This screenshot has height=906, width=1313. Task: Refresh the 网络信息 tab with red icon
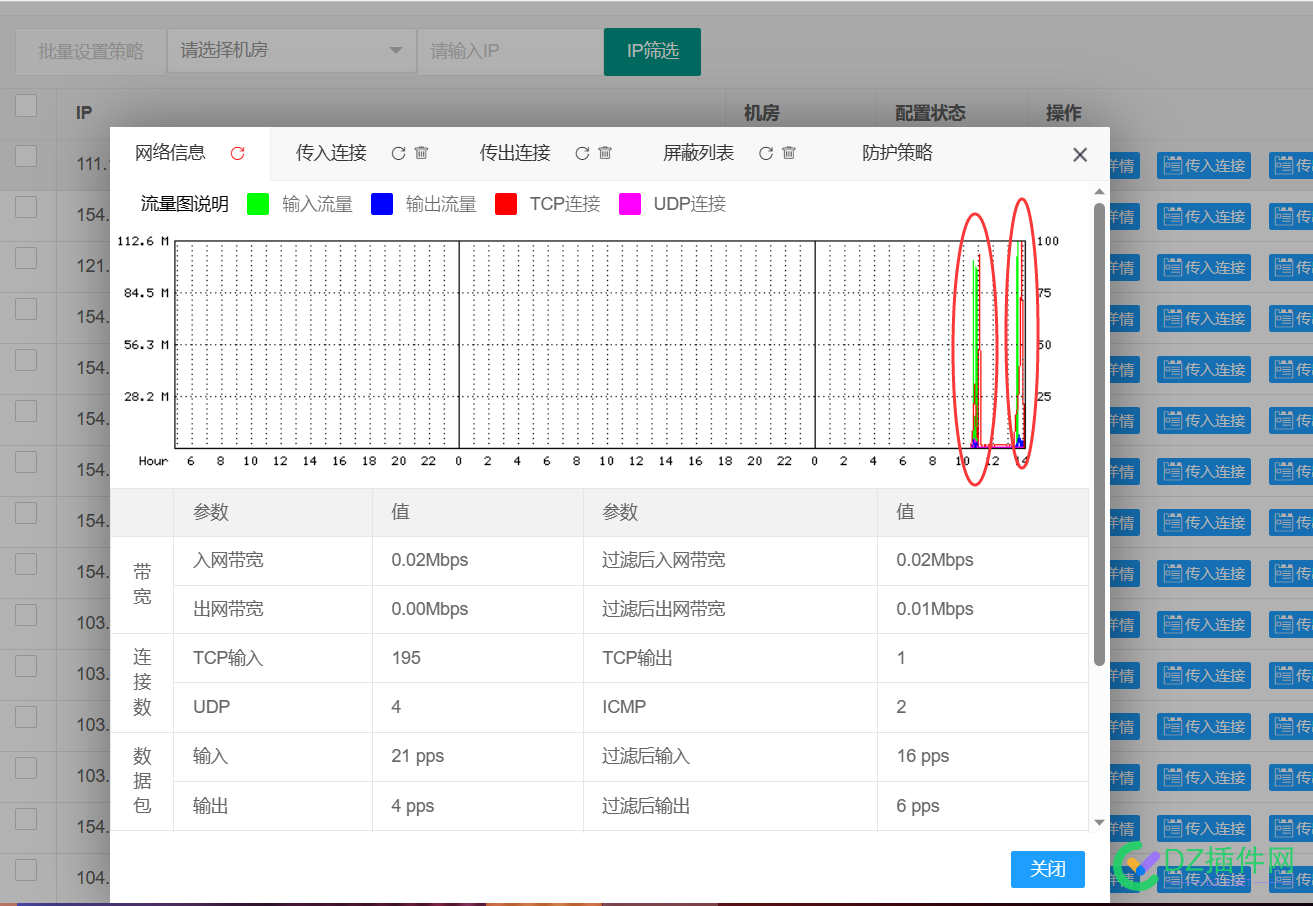pyautogui.click(x=237, y=153)
